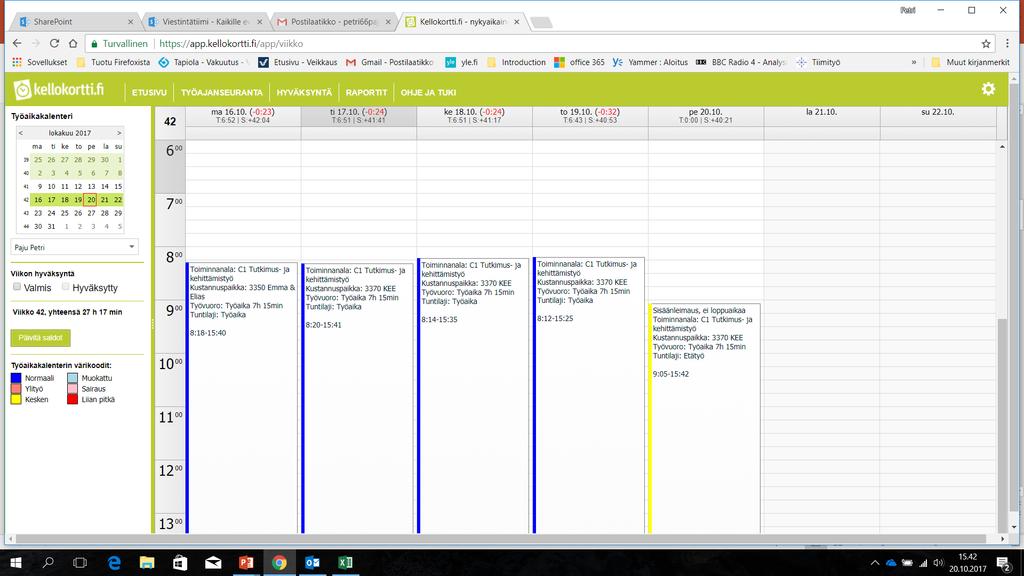1024x576 pixels.
Task: Select day 31 in mini calendar
Action: 52,227
